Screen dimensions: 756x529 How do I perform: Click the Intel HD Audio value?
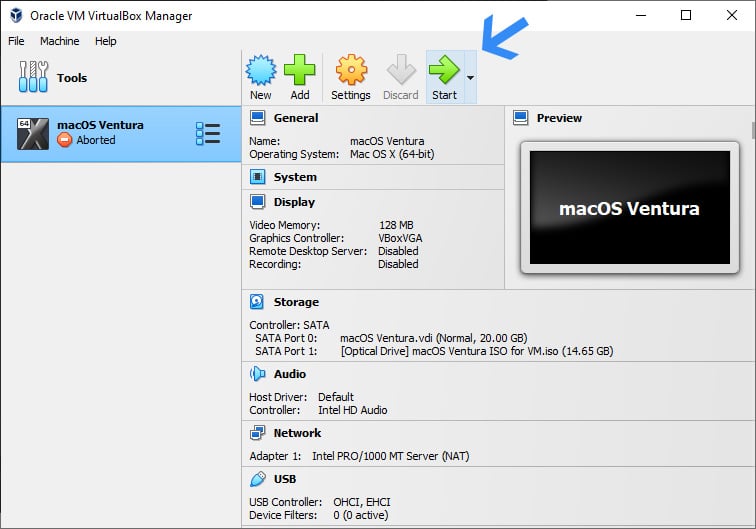point(353,410)
